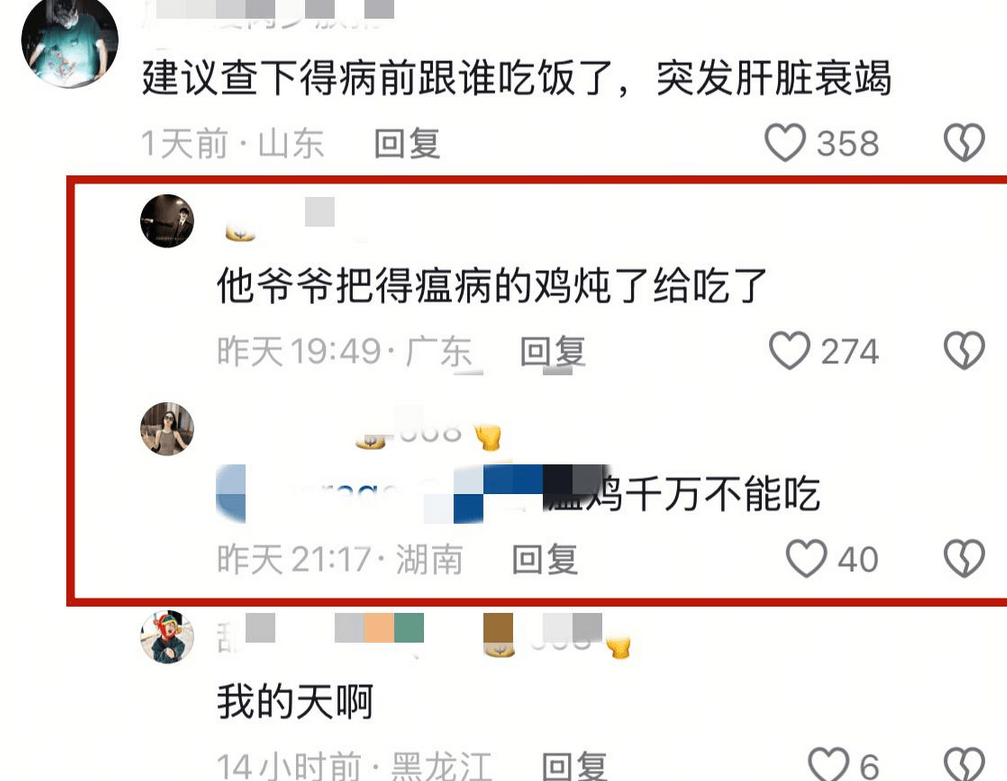Reply to the Shandong comment via 回复
Screen dimensions: 1007x781
coord(407,143)
